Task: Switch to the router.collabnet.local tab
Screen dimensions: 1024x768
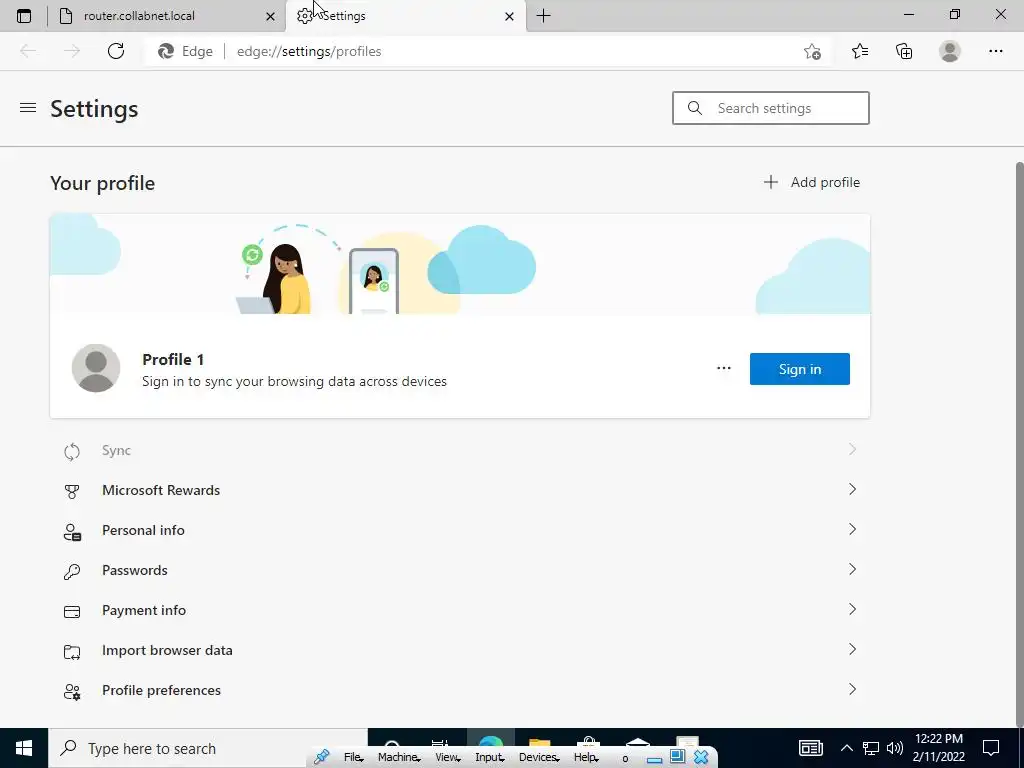Action: tap(167, 16)
